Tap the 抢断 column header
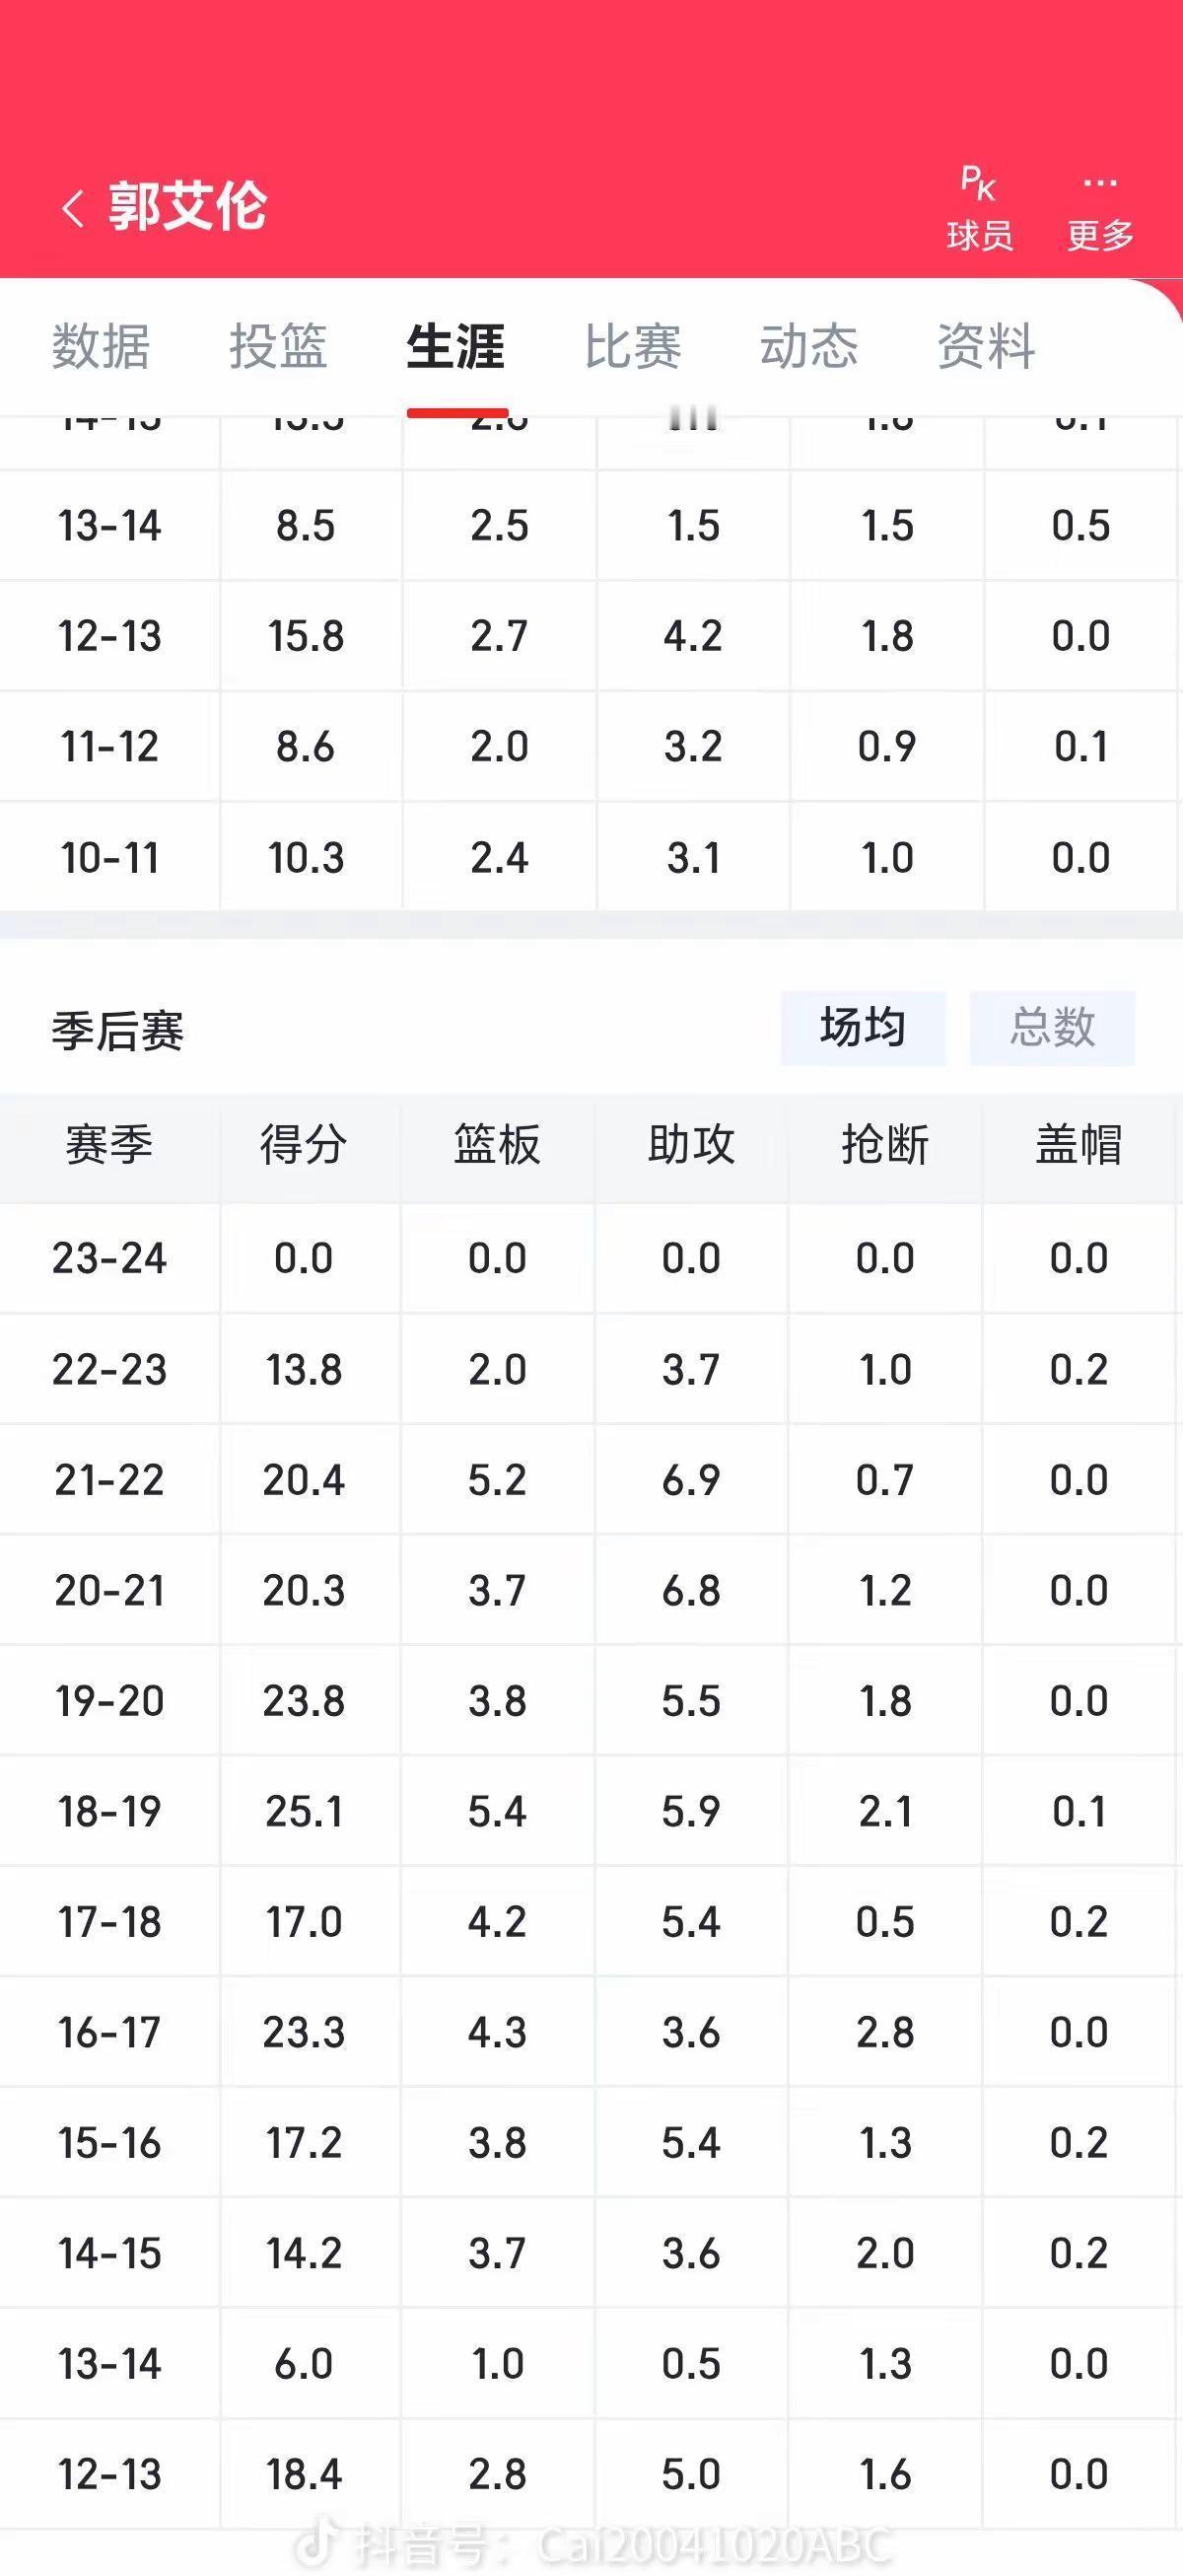Screen dimensions: 1183x2576 [x=886, y=1145]
